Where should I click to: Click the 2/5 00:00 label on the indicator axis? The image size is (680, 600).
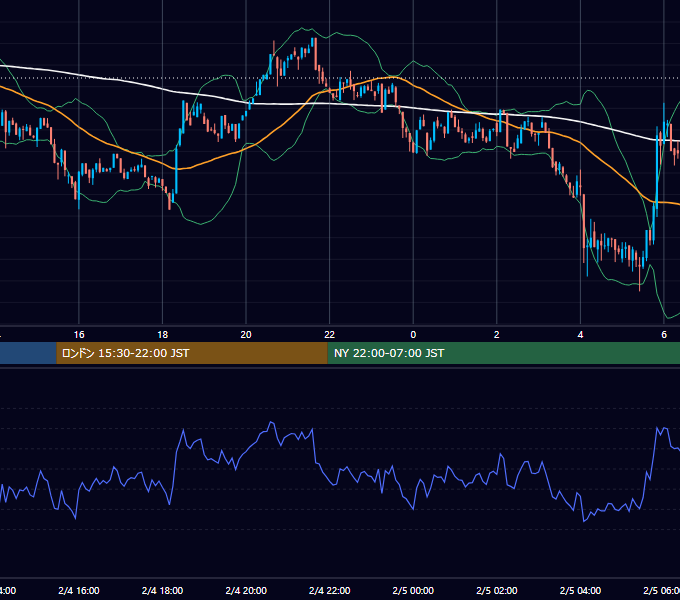point(413,590)
